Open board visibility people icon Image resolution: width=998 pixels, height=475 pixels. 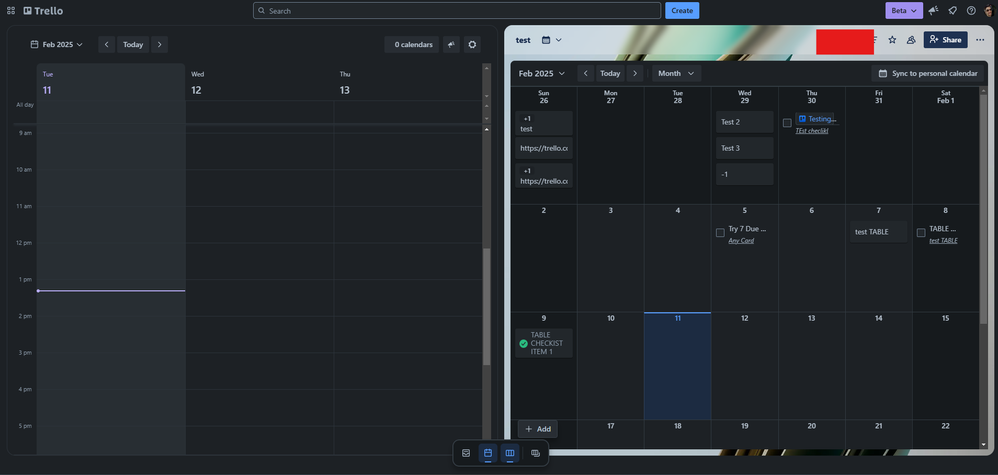coord(911,39)
